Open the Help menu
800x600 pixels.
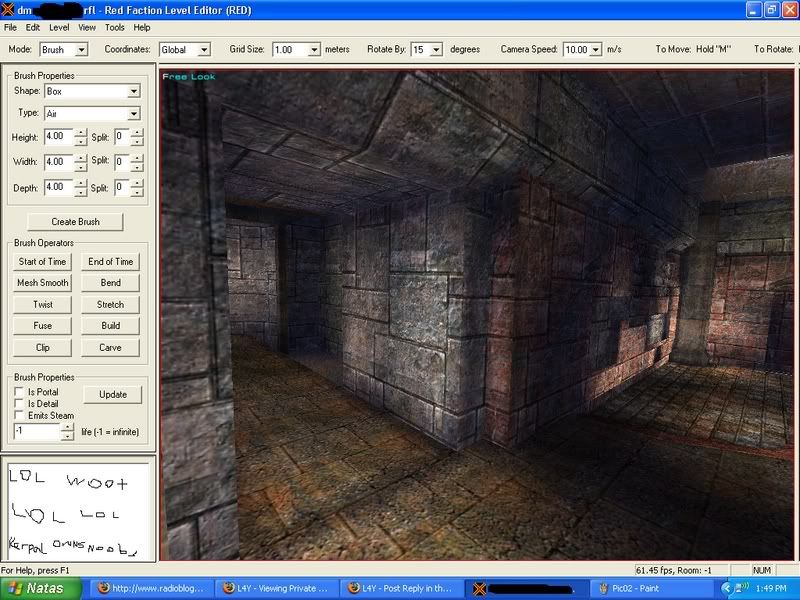[142, 28]
